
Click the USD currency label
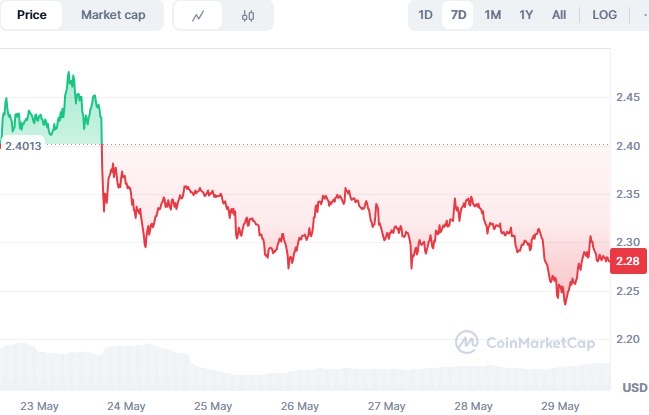click(x=635, y=388)
